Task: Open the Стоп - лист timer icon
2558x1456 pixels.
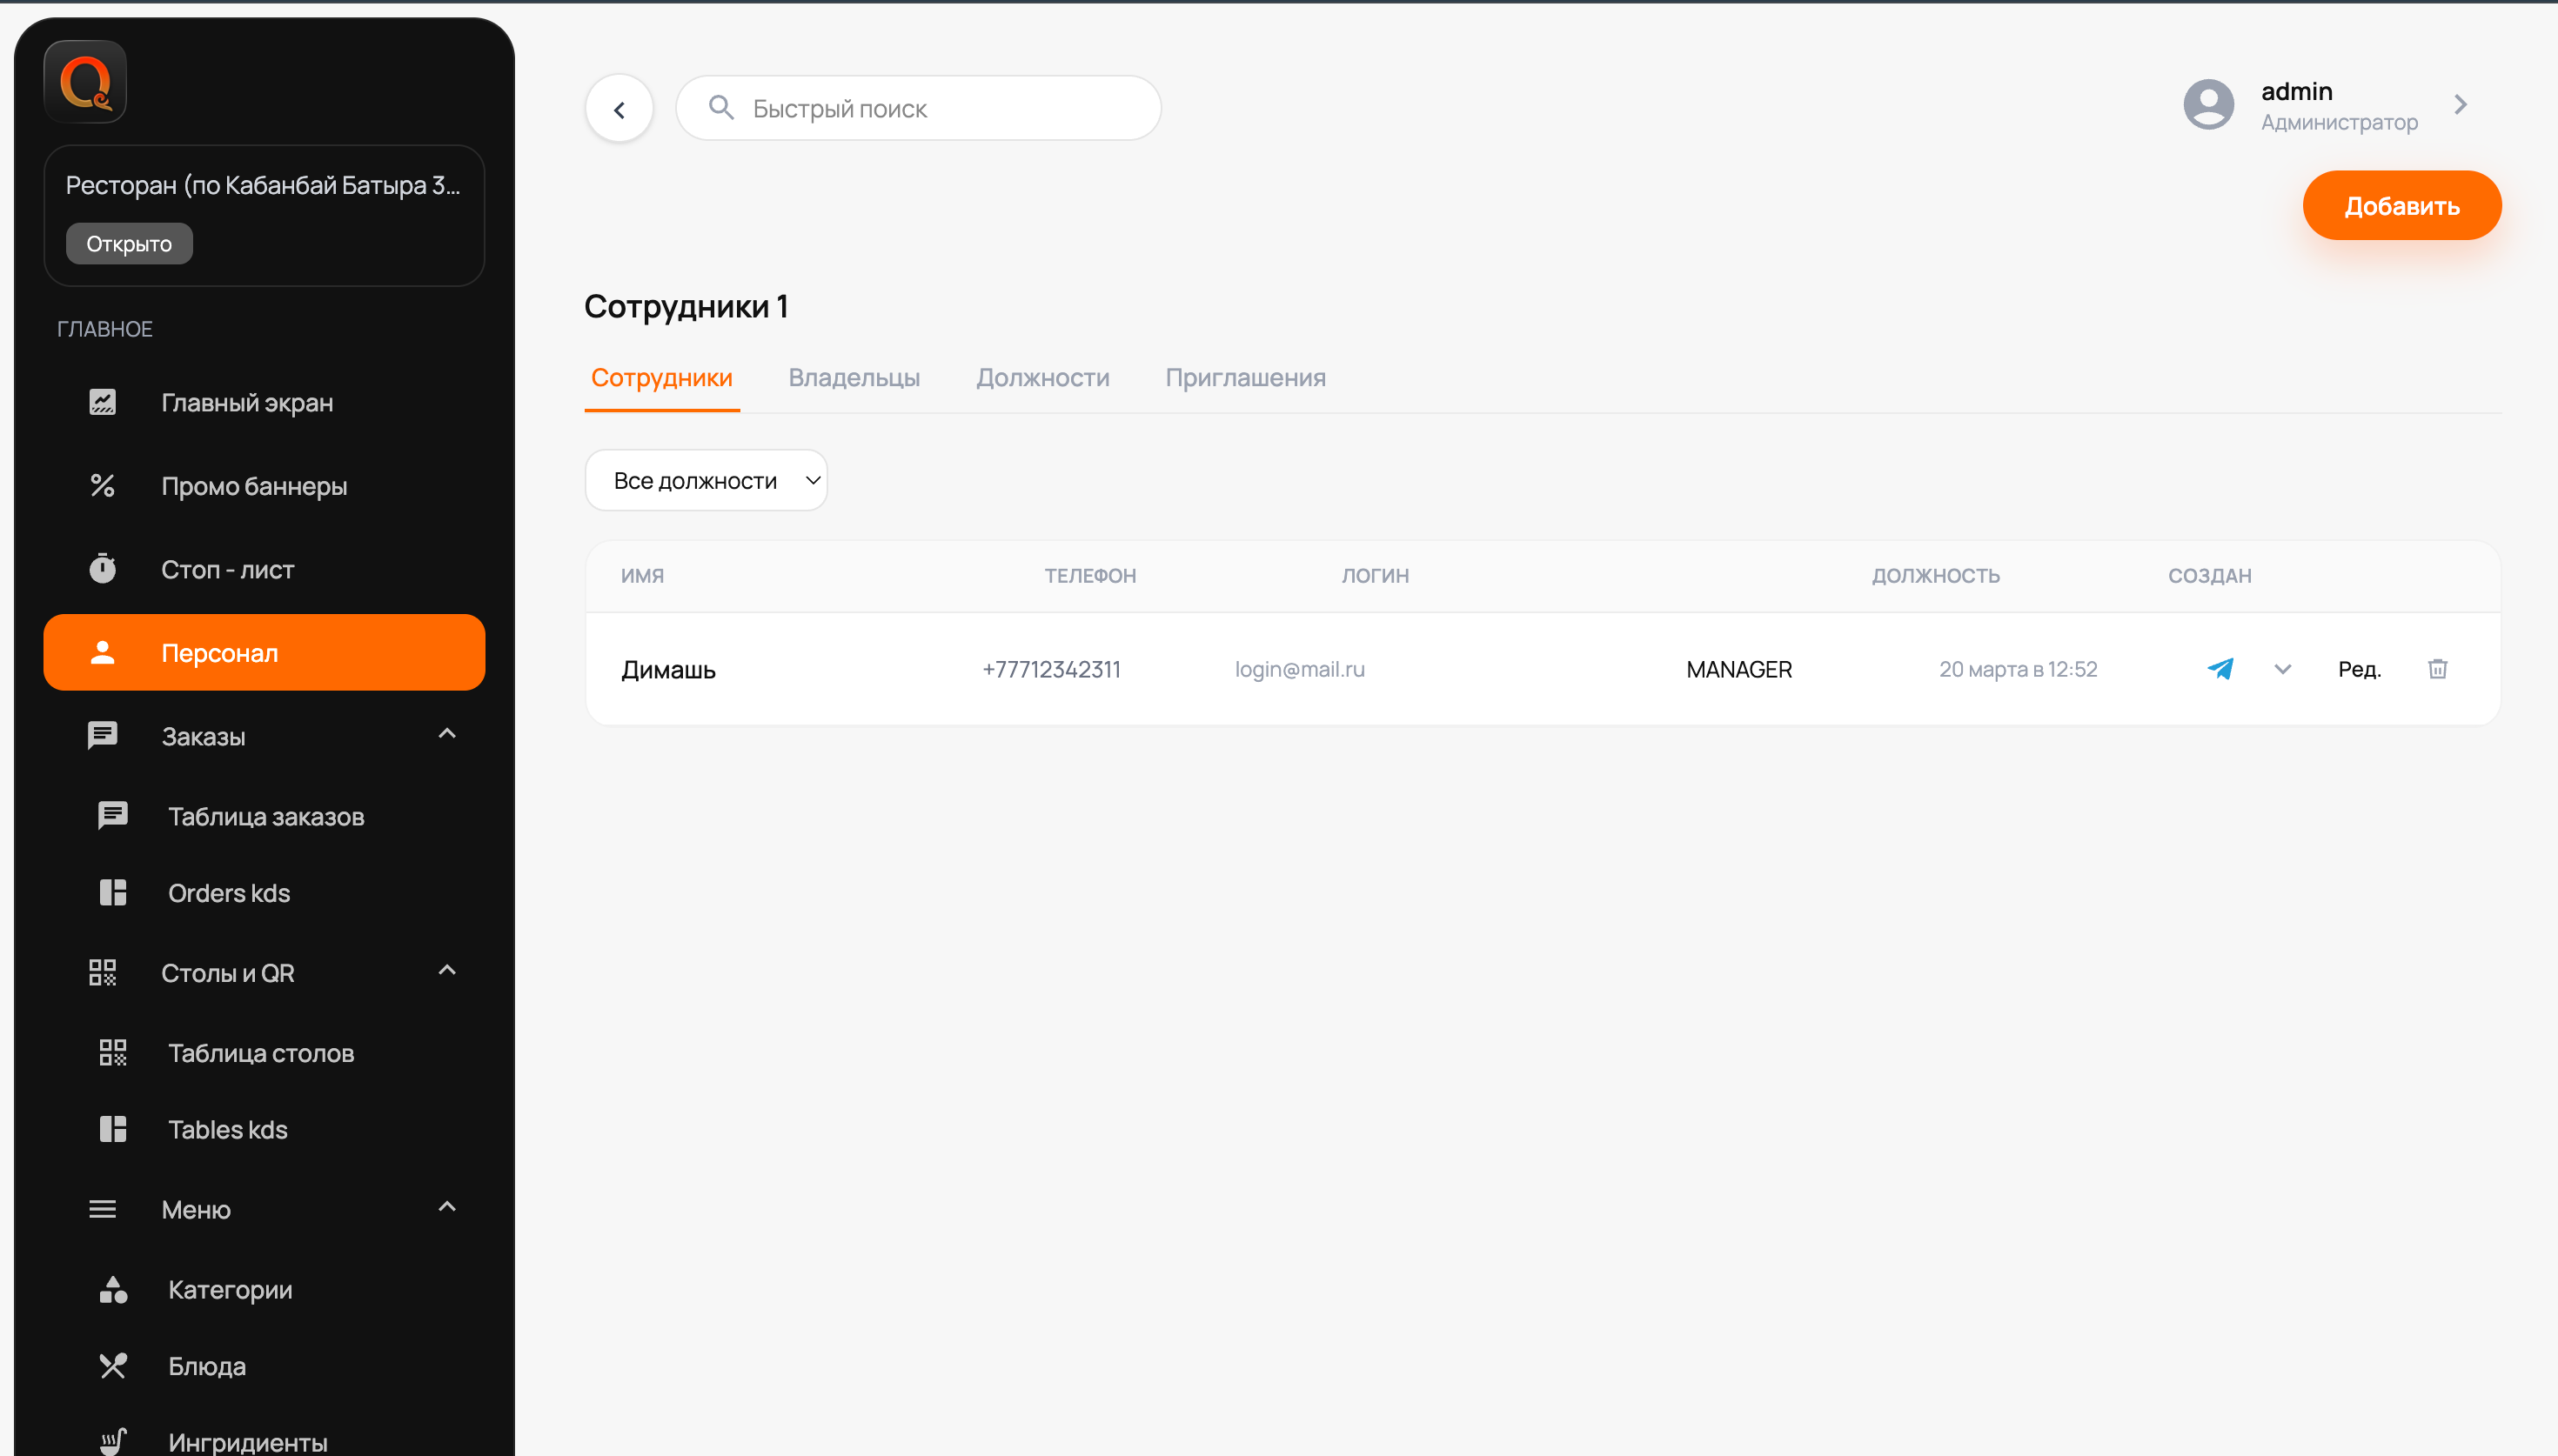Action: pos(103,569)
